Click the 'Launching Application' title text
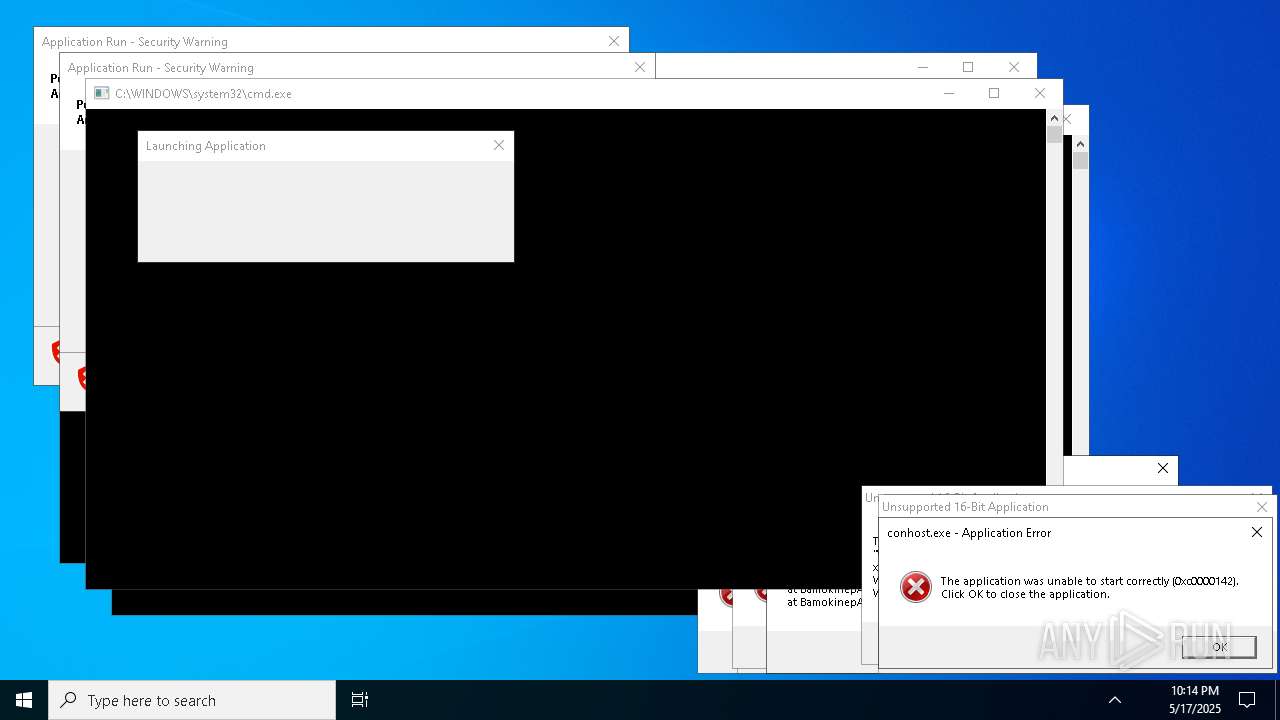 [206, 146]
